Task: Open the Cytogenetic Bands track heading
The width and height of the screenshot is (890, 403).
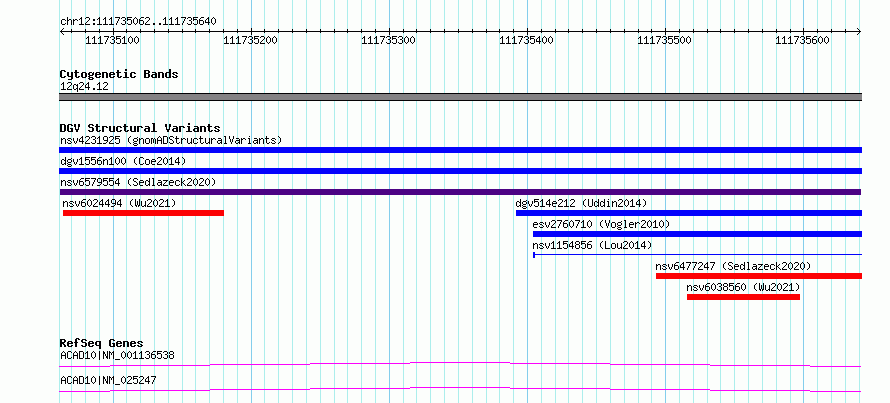Action: (119, 74)
